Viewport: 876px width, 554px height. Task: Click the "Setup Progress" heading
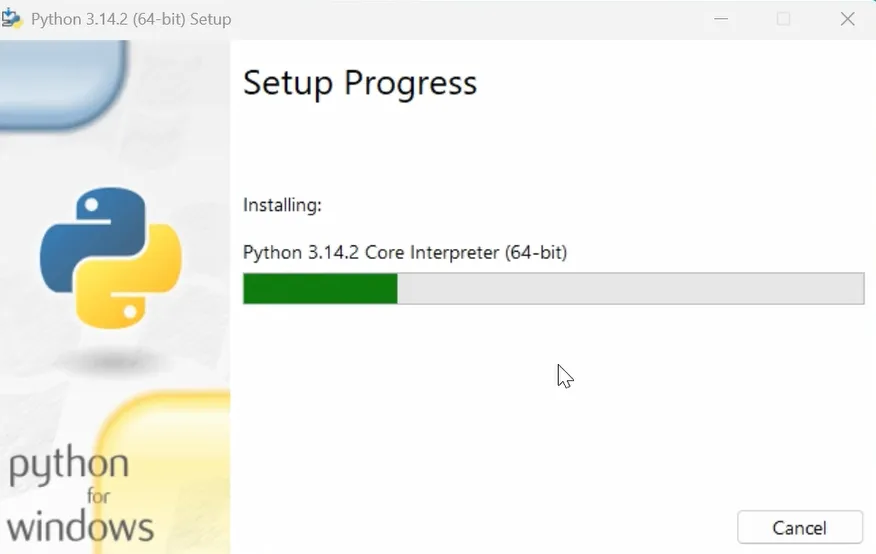[360, 83]
